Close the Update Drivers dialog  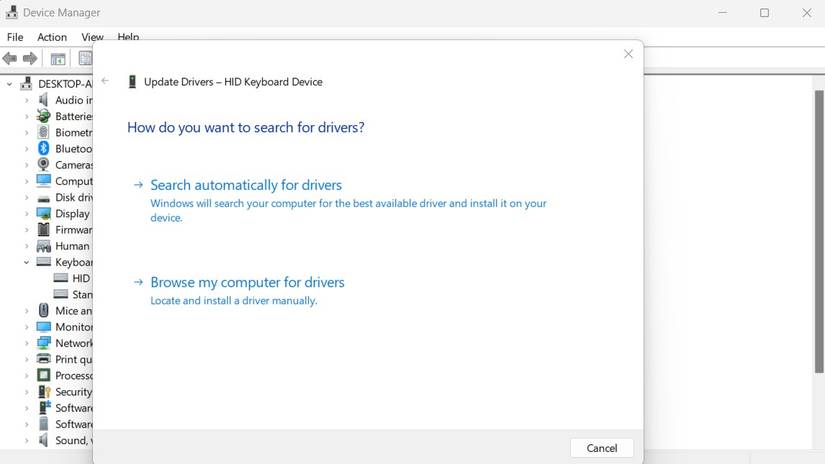click(x=628, y=54)
